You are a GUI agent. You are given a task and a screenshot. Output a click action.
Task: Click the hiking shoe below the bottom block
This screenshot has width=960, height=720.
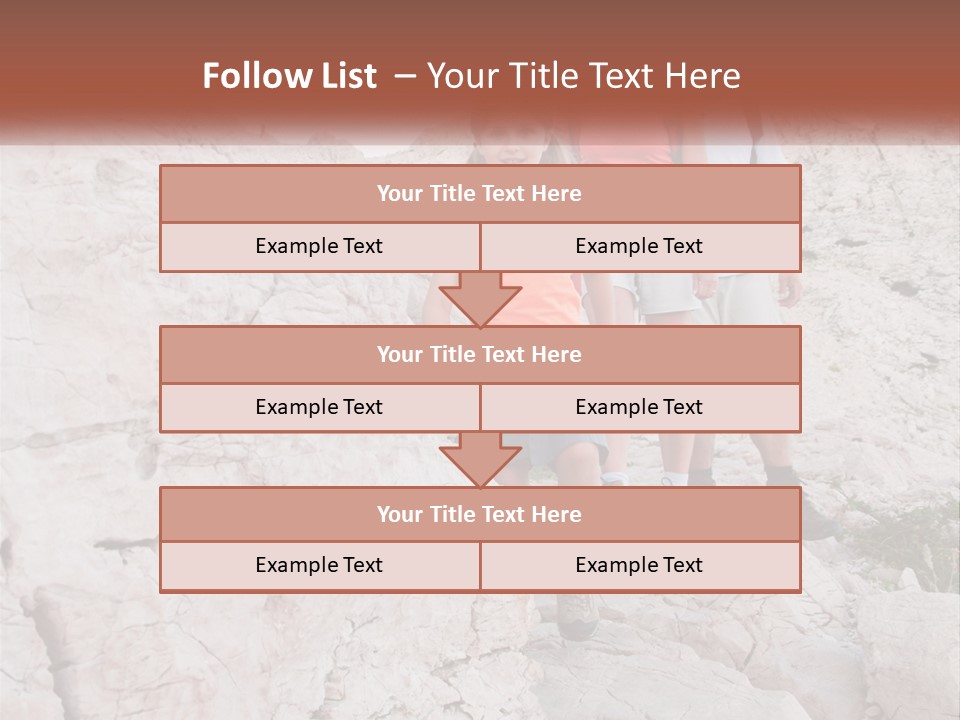pyautogui.click(x=579, y=615)
